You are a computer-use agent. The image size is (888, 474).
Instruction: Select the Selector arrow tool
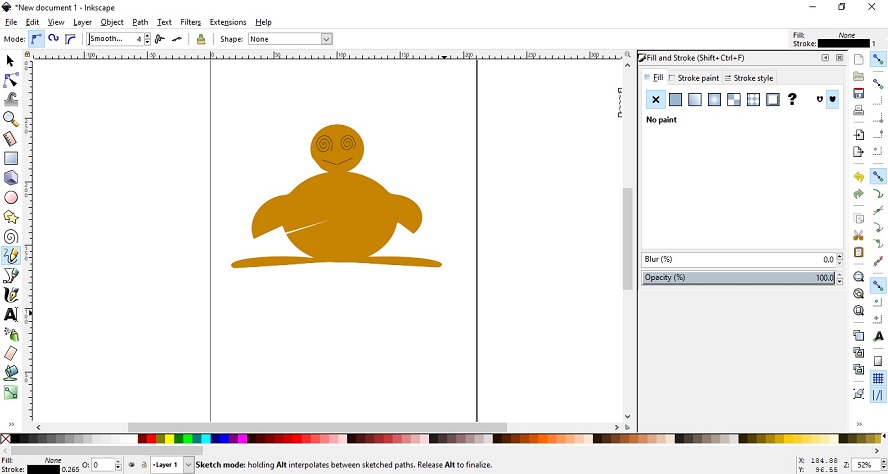pos(10,61)
